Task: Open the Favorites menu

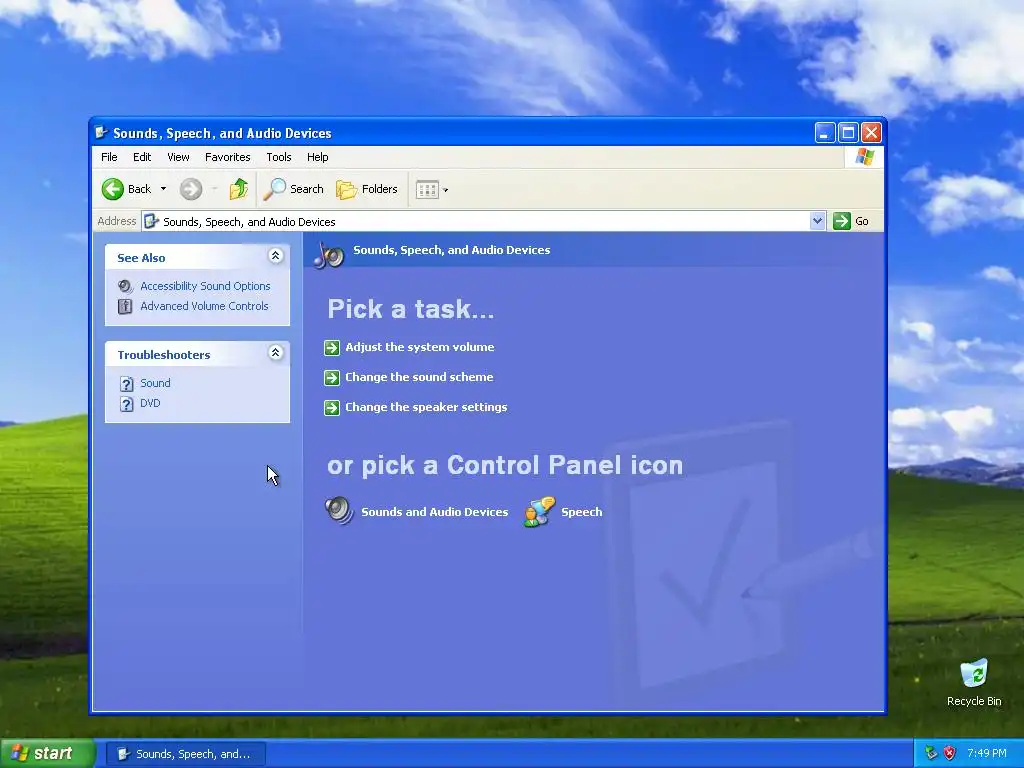Action: [x=227, y=157]
